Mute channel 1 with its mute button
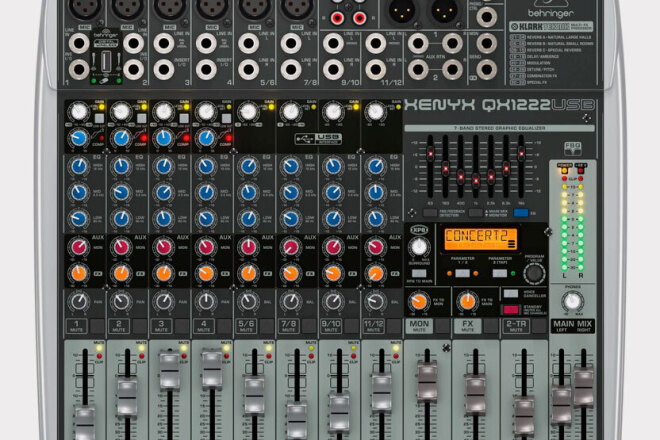The height and width of the screenshot is (440, 660). pyautogui.click(x=97, y=326)
